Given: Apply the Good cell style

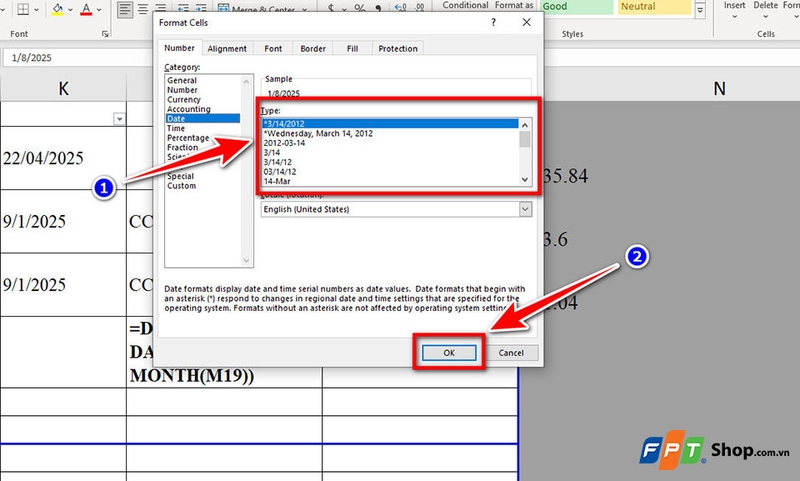Looking at the screenshot, I should click(577, 7).
